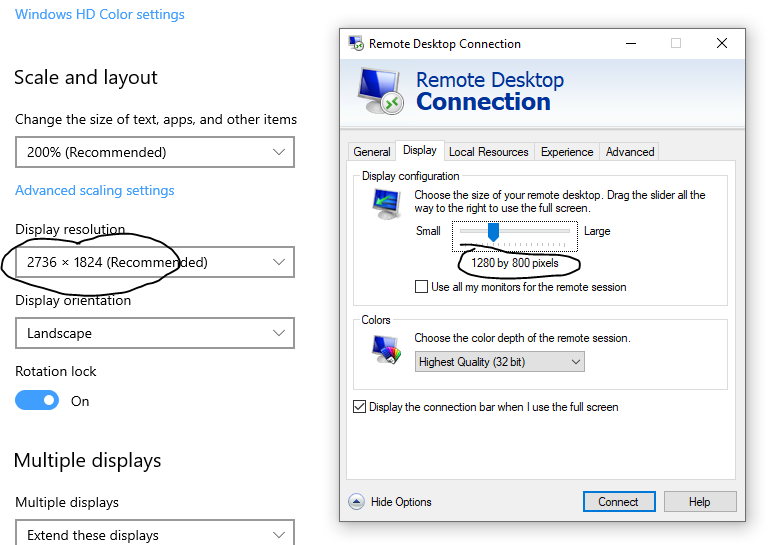Screen dimensions: 773x545
Task: Switch to the Local Resources tab
Action: [489, 152]
